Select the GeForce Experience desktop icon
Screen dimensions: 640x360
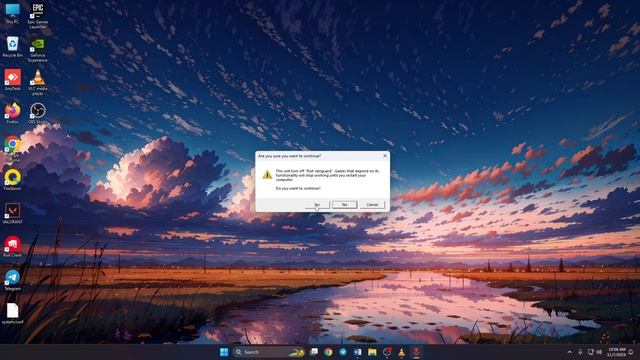pyautogui.click(x=38, y=50)
